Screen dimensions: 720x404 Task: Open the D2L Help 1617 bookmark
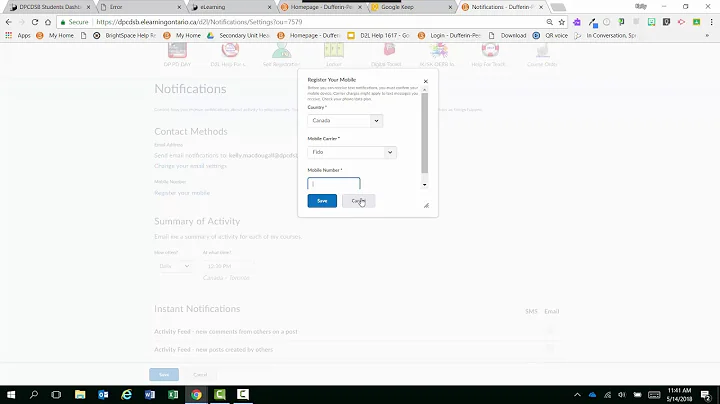(378, 35)
